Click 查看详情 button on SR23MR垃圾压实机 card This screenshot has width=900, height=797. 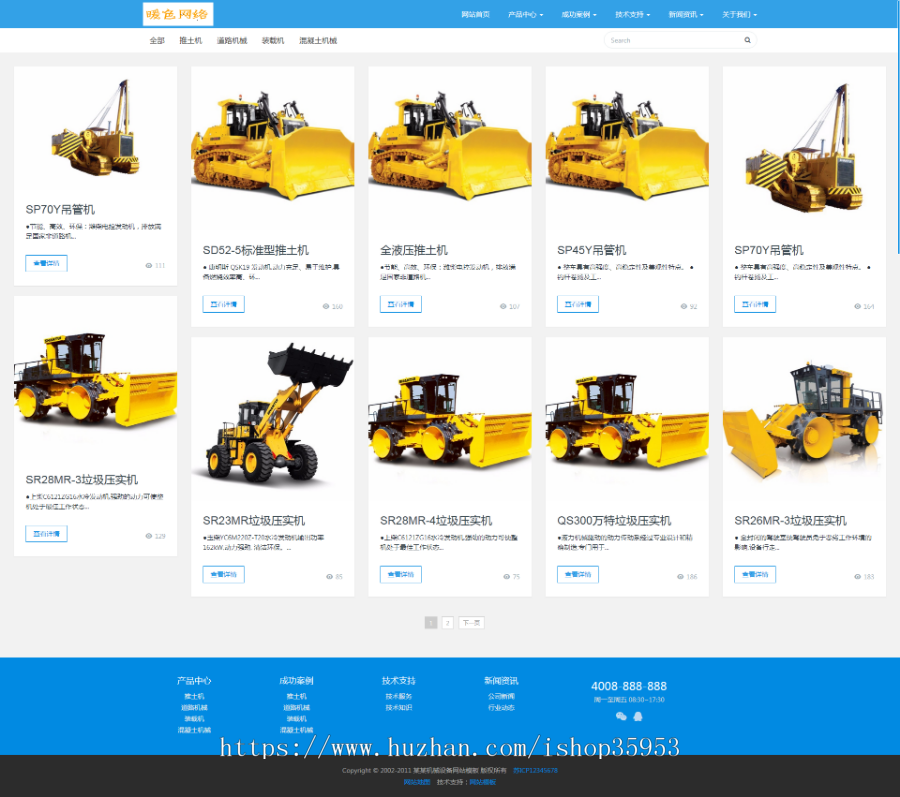pos(224,574)
